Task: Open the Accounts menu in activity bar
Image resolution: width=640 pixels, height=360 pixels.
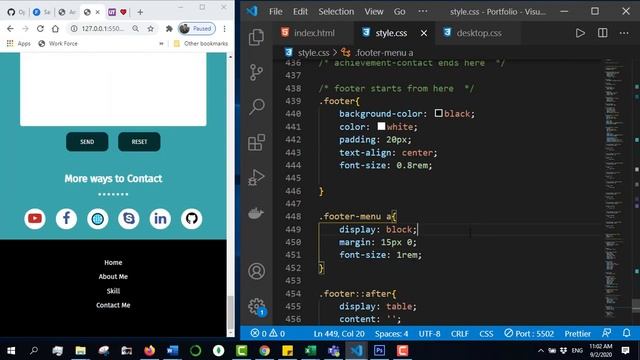Action: pos(256,271)
